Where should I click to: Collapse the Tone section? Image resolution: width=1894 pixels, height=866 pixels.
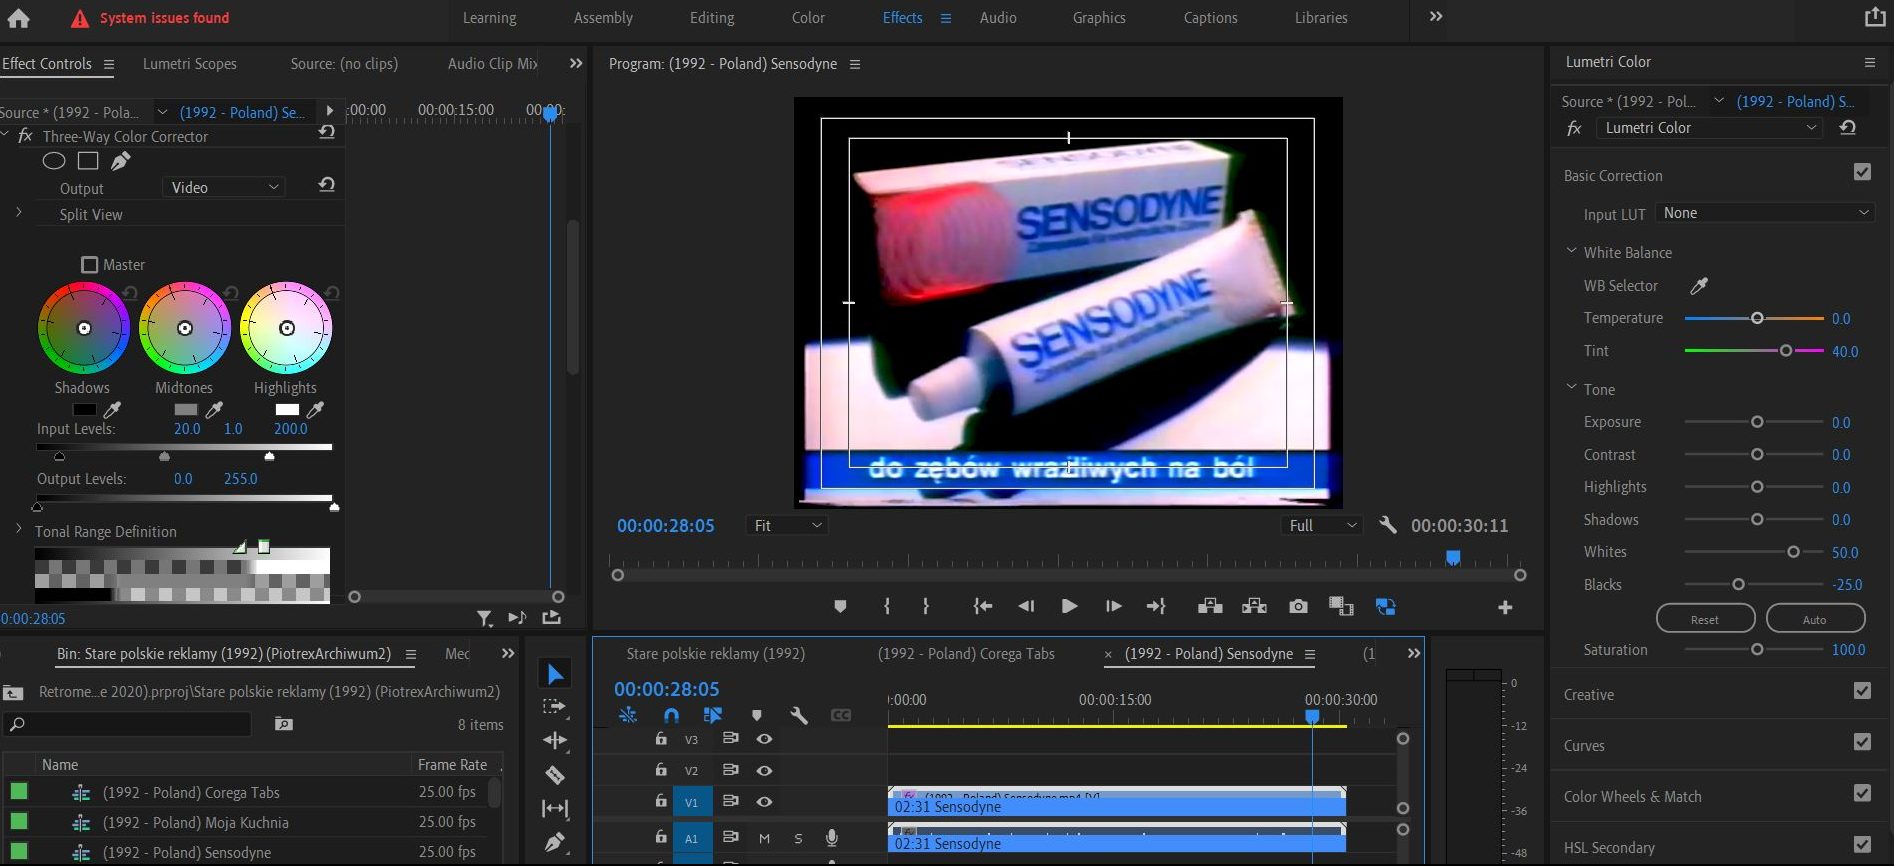(1571, 388)
